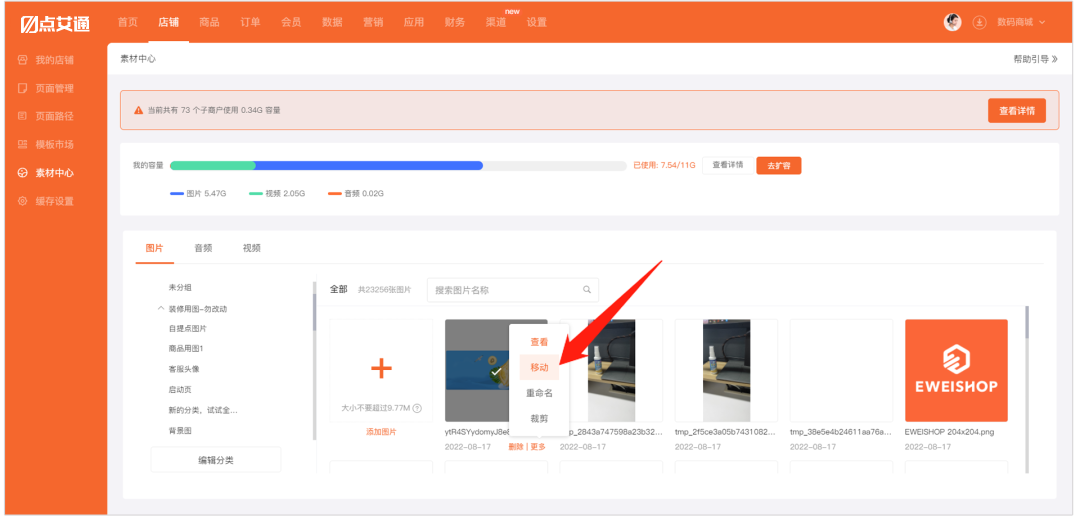Click the search magnifier icon
This screenshot has height=519, width=1080.
point(587,290)
